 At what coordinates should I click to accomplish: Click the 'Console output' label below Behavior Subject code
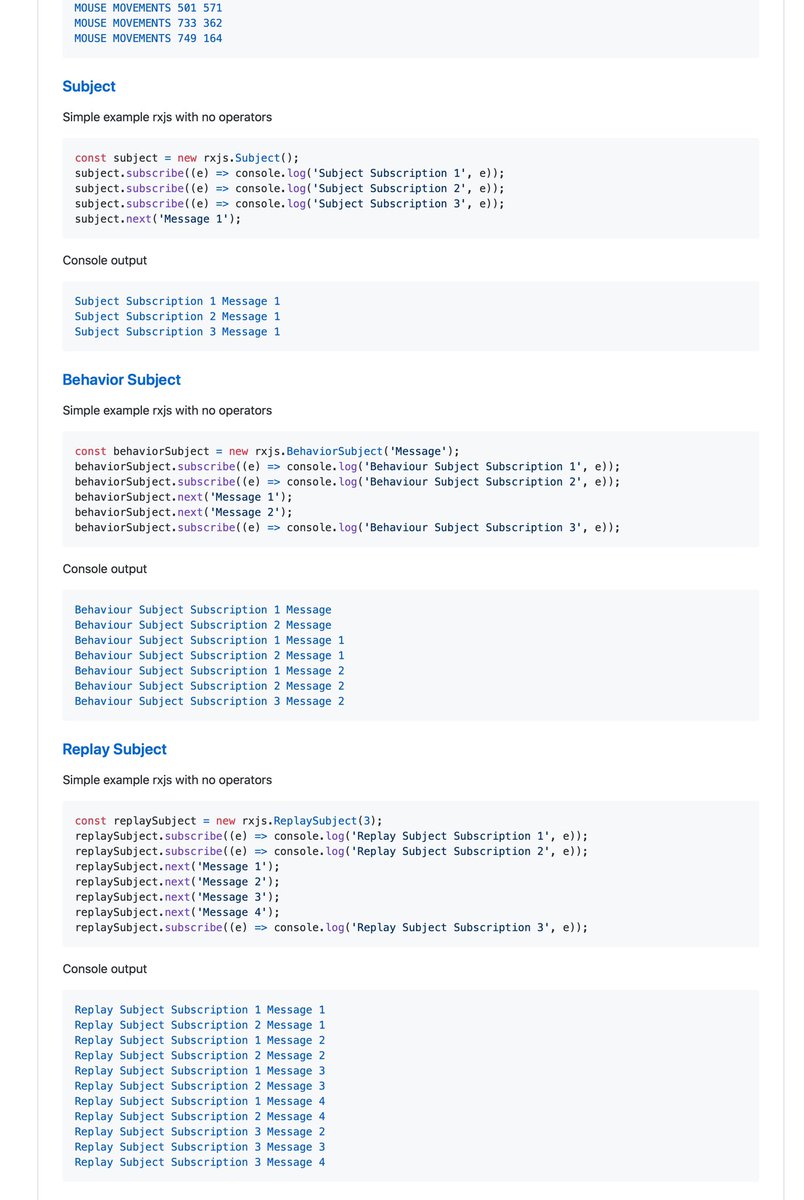click(x=105, y=569)
